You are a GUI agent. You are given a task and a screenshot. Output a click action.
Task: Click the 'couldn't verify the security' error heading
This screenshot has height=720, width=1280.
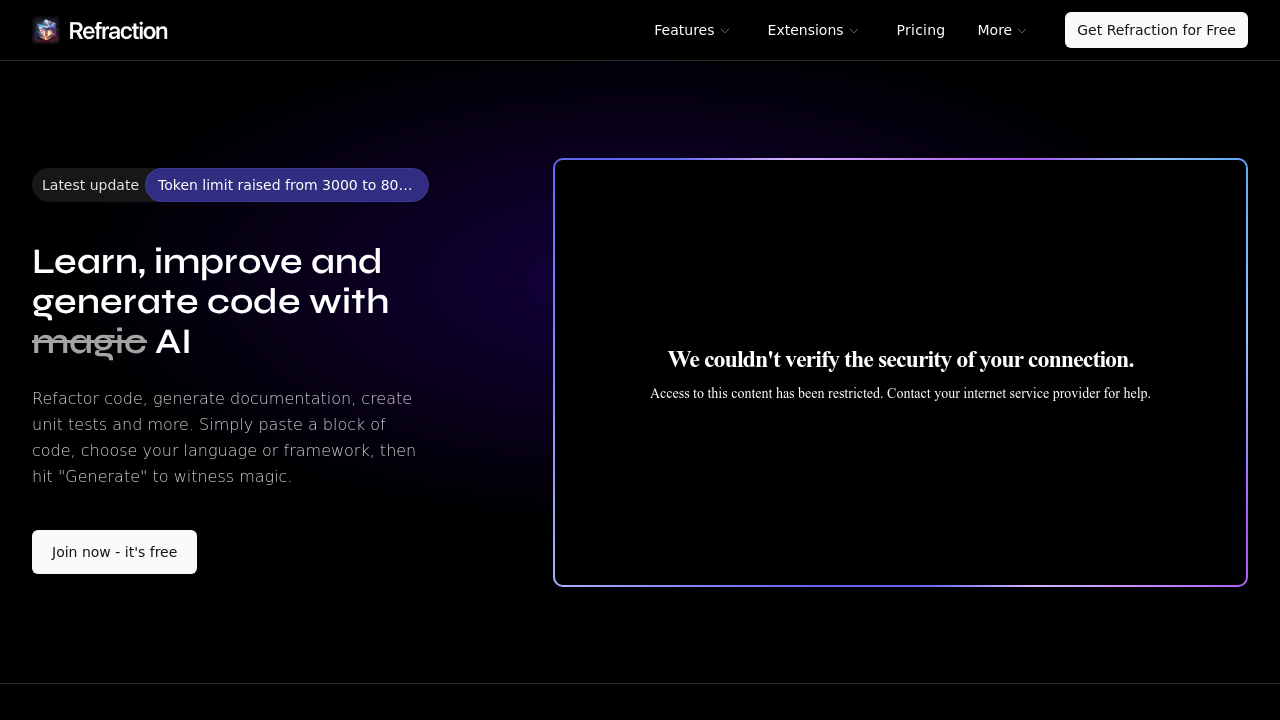pyautogui.click(x=900, y=360)
